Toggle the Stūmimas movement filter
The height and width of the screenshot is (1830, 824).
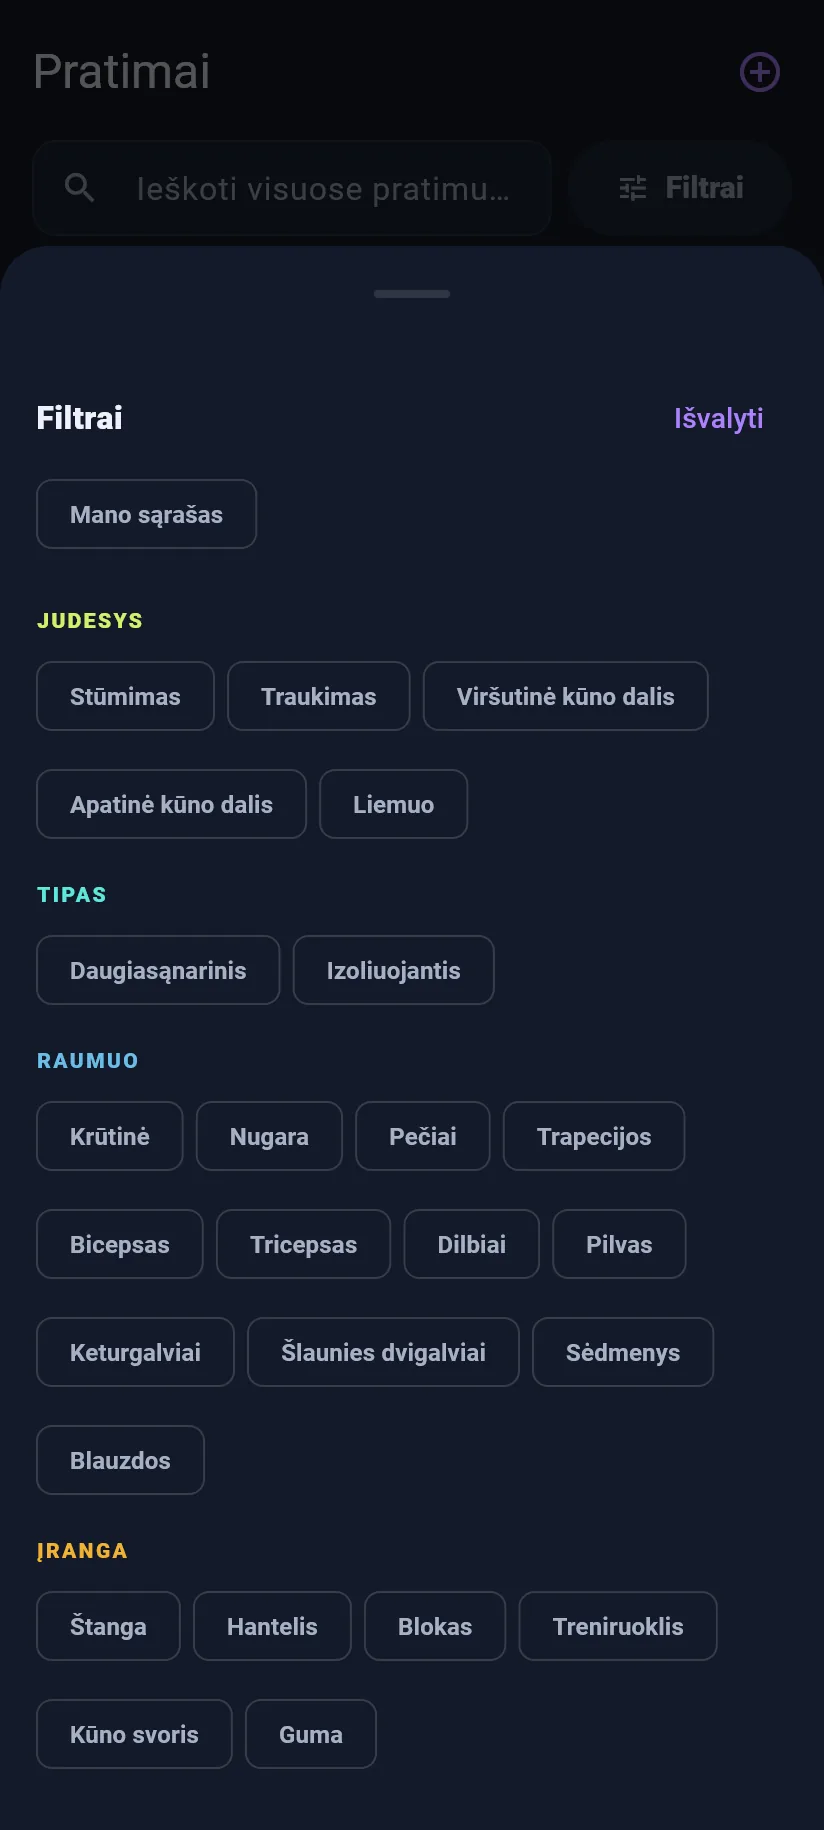click(126, 696)
